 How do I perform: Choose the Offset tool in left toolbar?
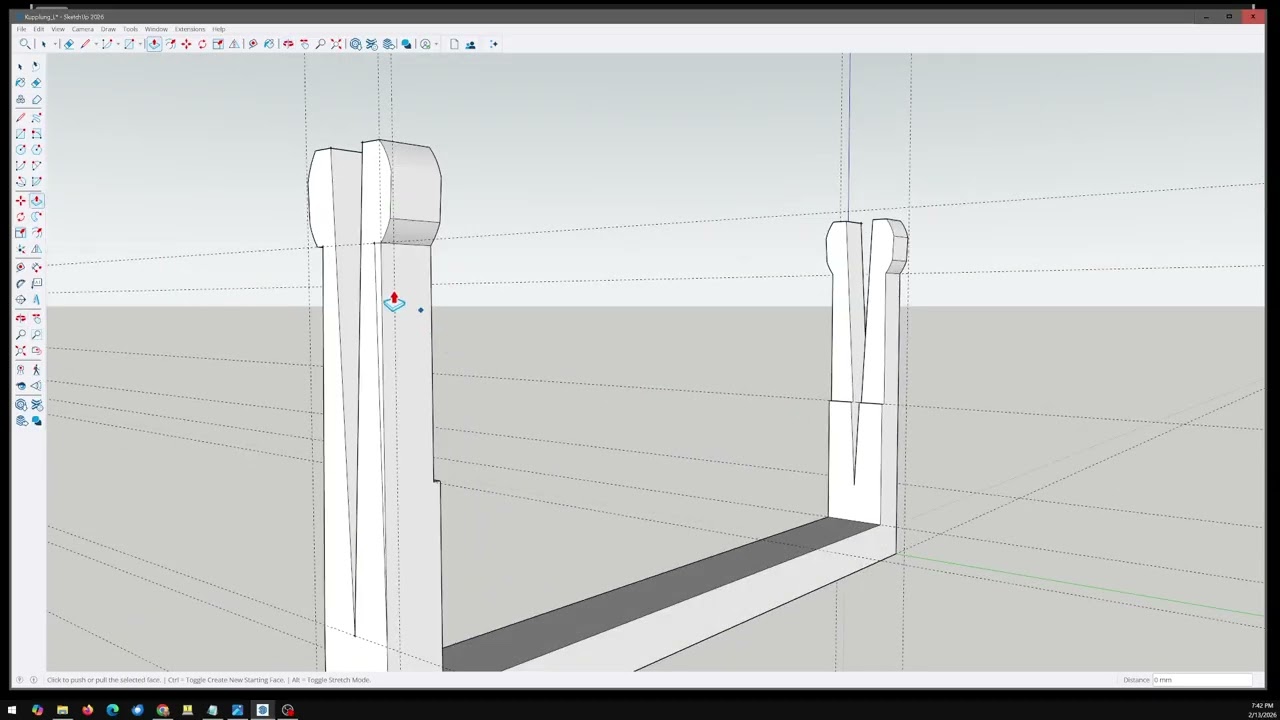point(36,232)
